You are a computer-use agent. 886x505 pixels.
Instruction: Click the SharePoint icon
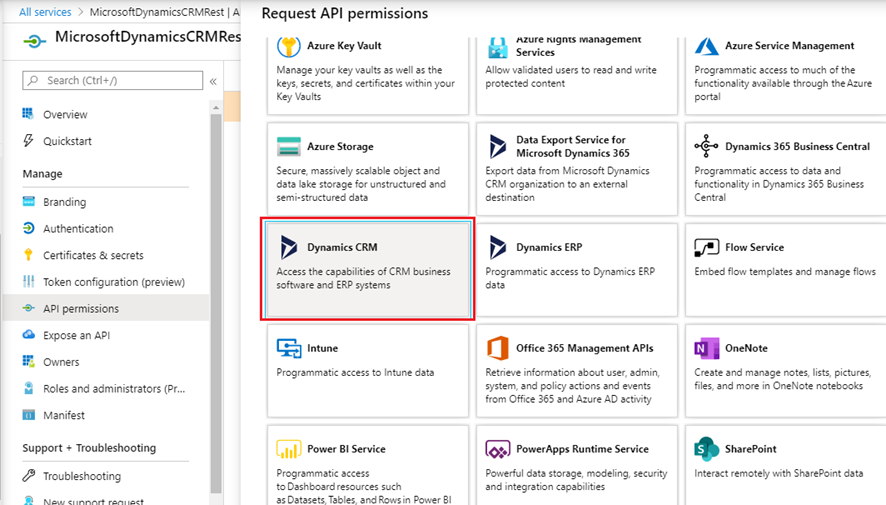[x=706, y=449]
